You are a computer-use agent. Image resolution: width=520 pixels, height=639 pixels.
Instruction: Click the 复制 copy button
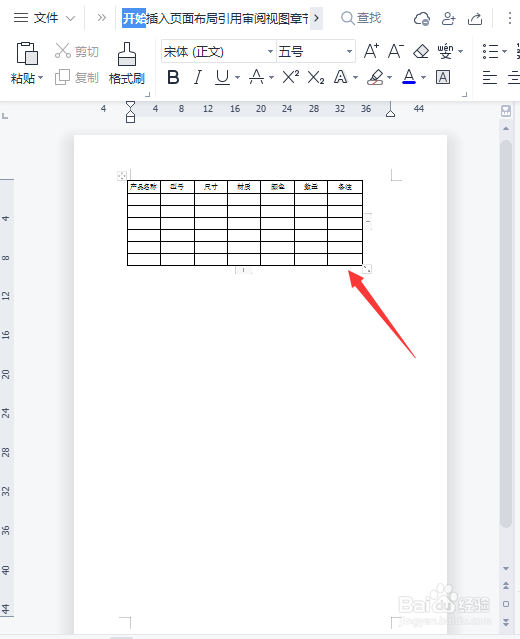77,77
